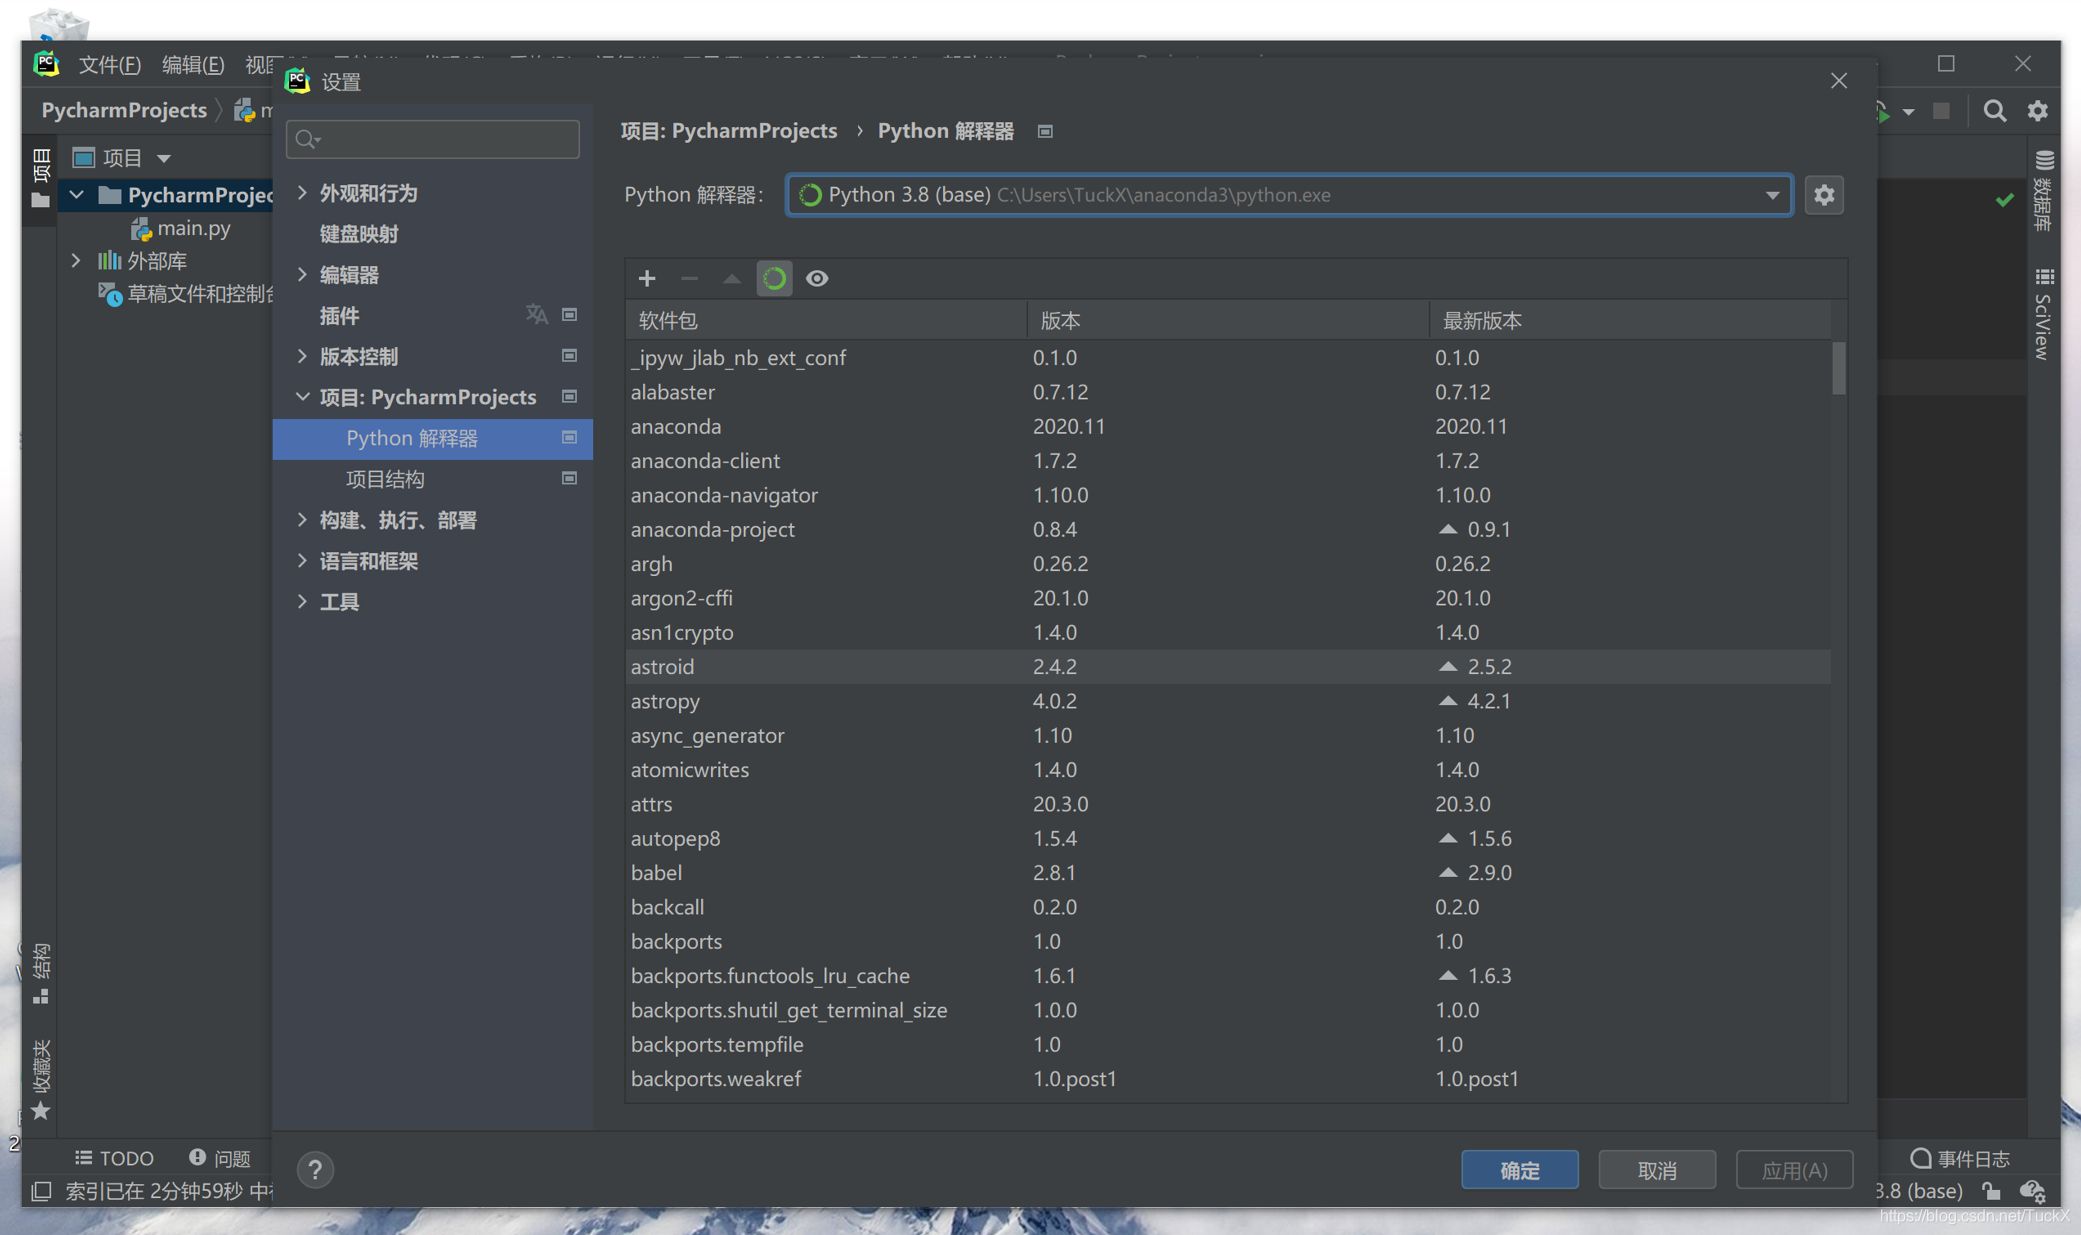This screenshot has width=2081, height=1235.
Task: Click project-level marker icon beside 插件
Action: point(569,315)
